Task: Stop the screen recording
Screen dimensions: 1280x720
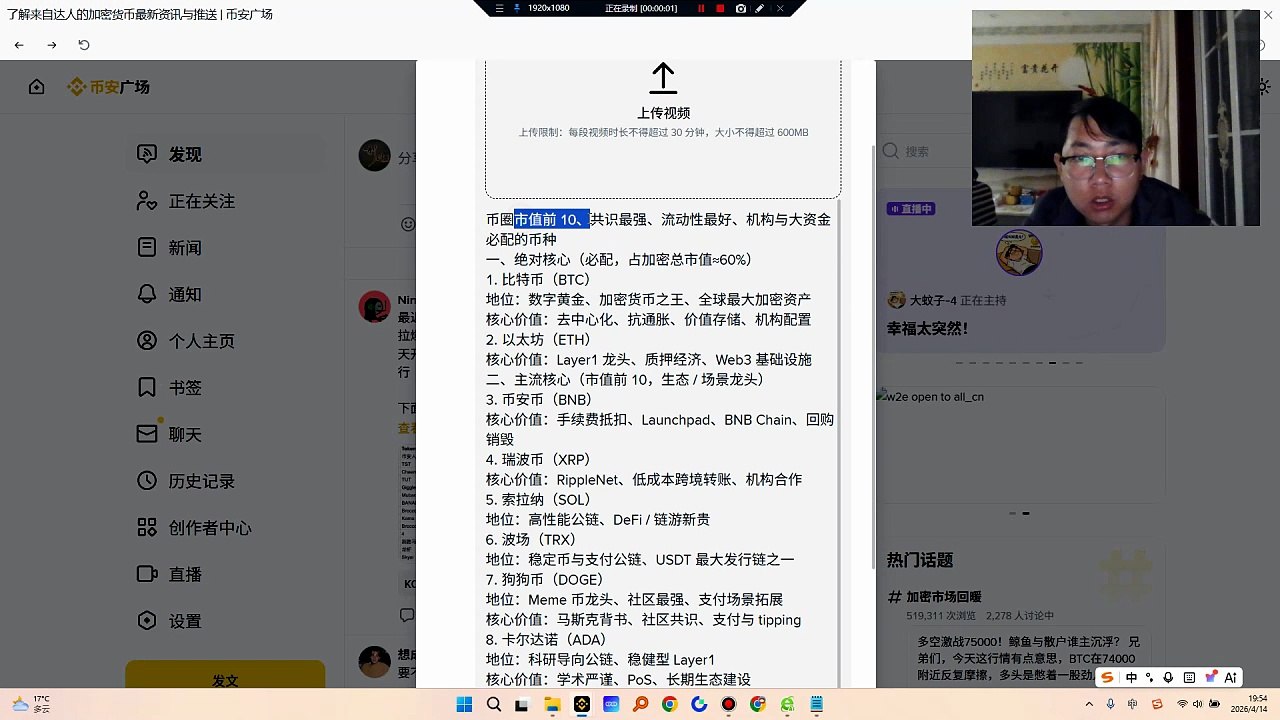Action: point(720,8)
